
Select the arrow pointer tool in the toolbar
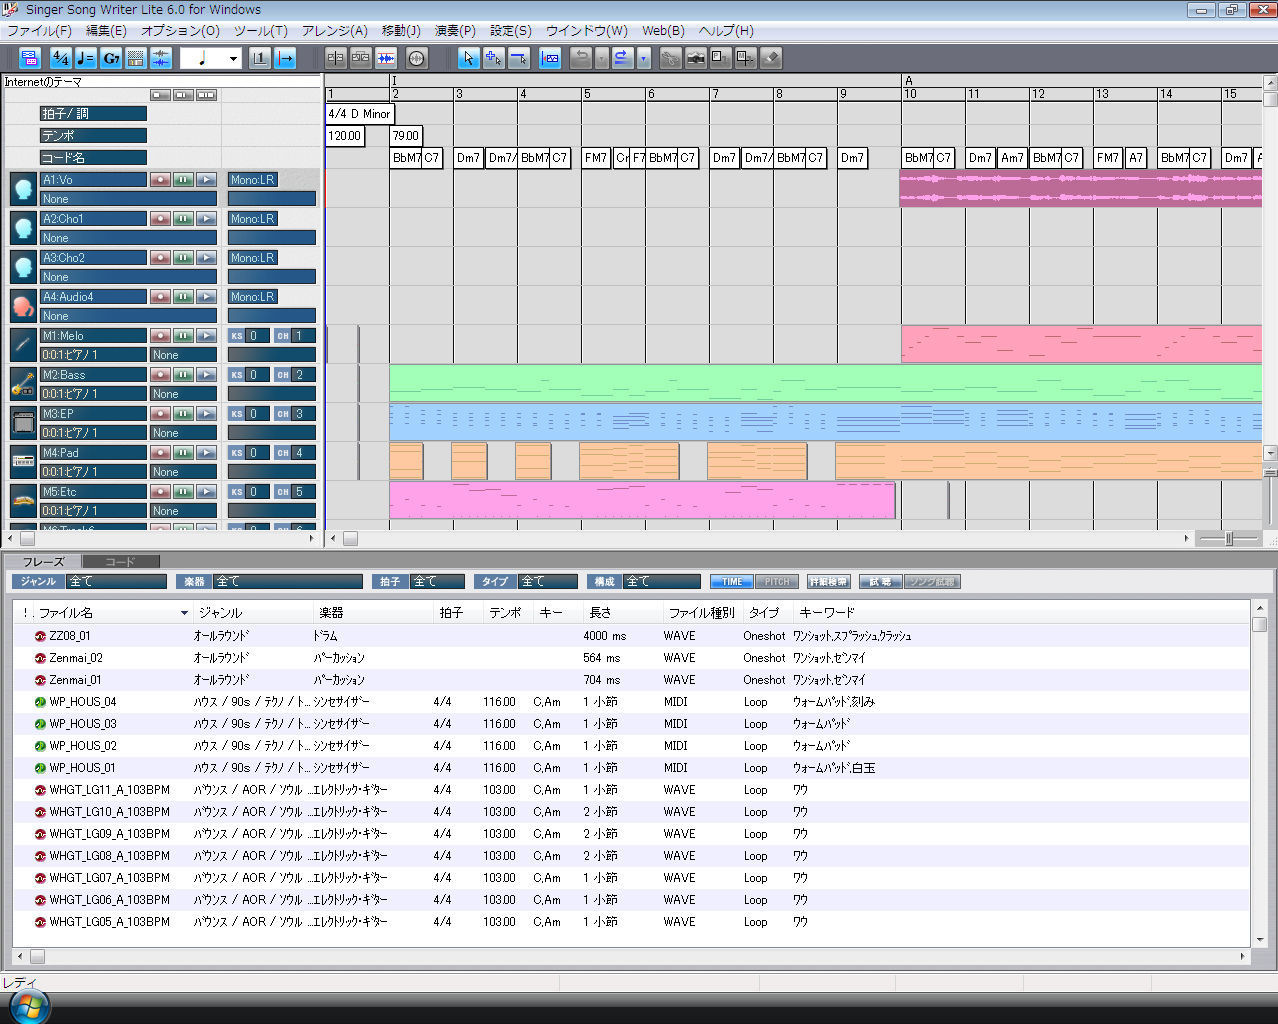[468, 58]
